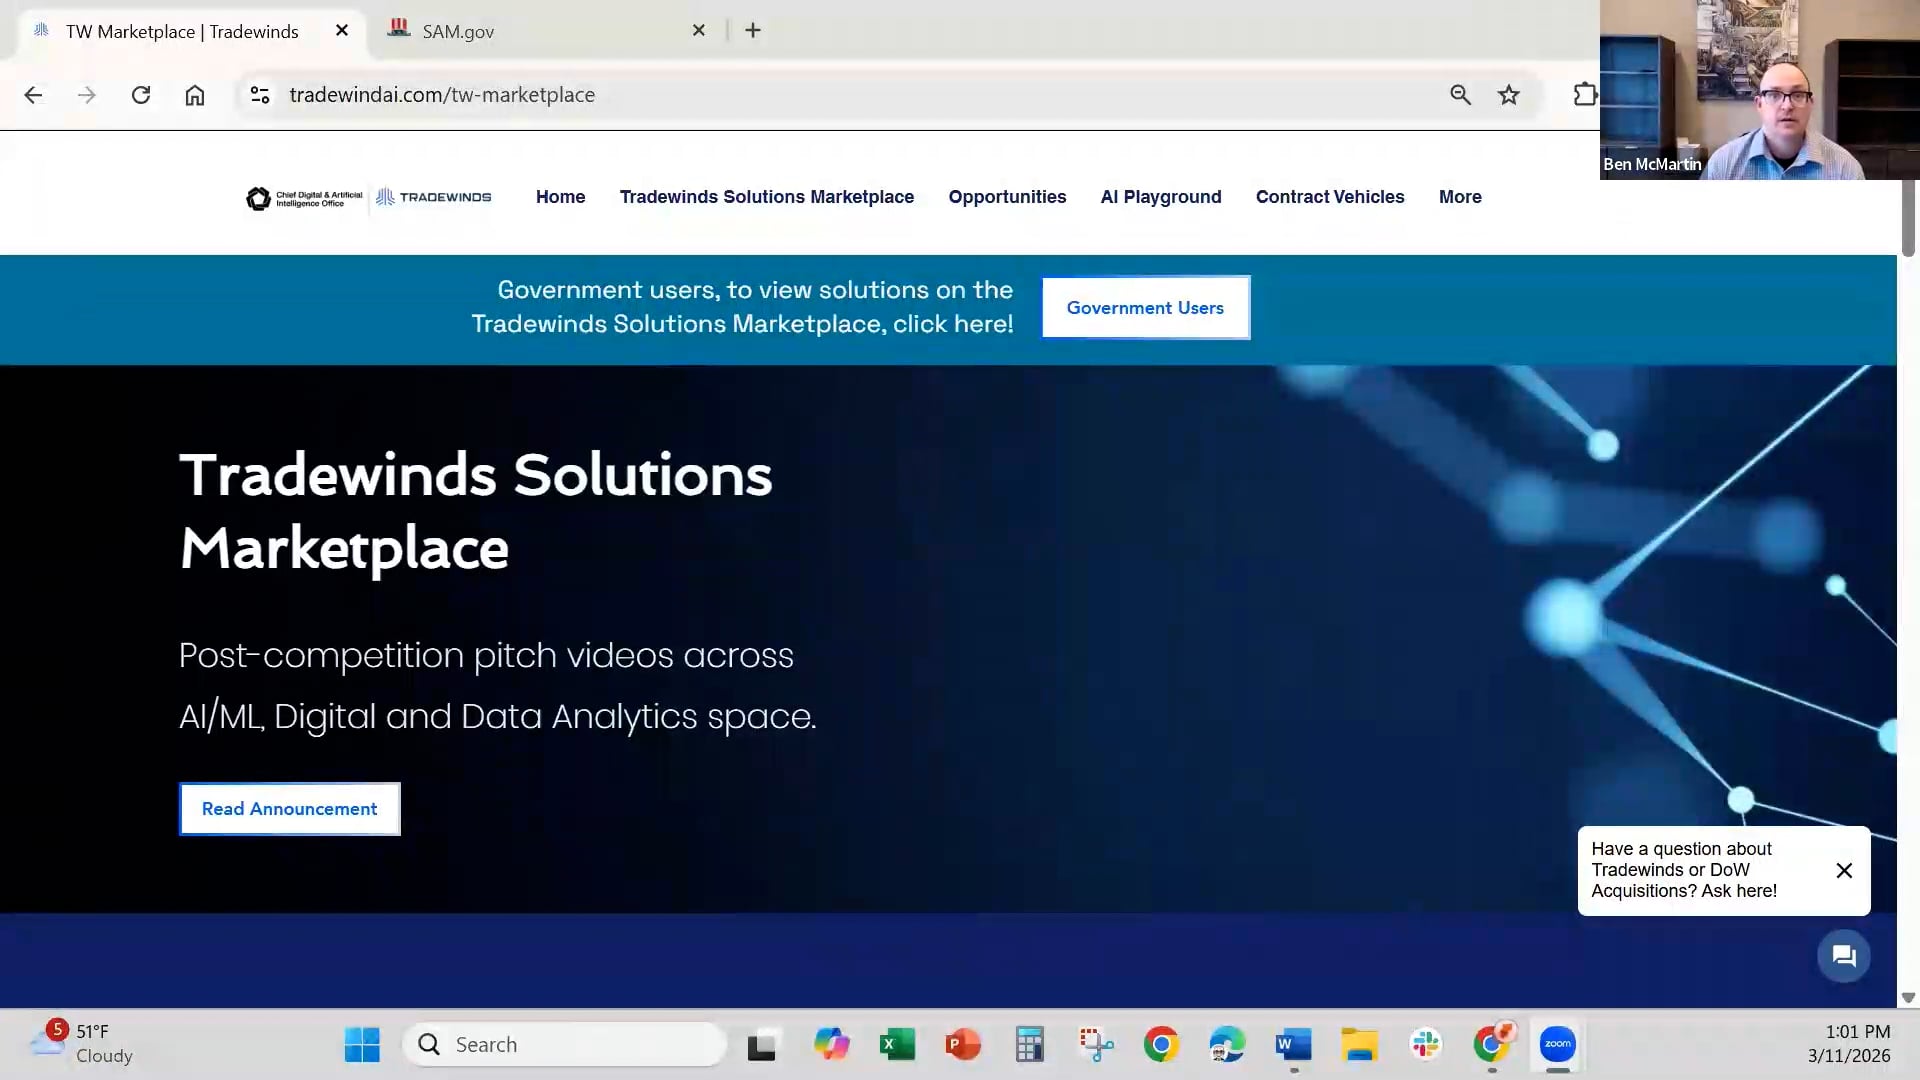Open the second Chrome profile icon in taskbar
The image size is (1920, 1080).
pos(1492,1045)
